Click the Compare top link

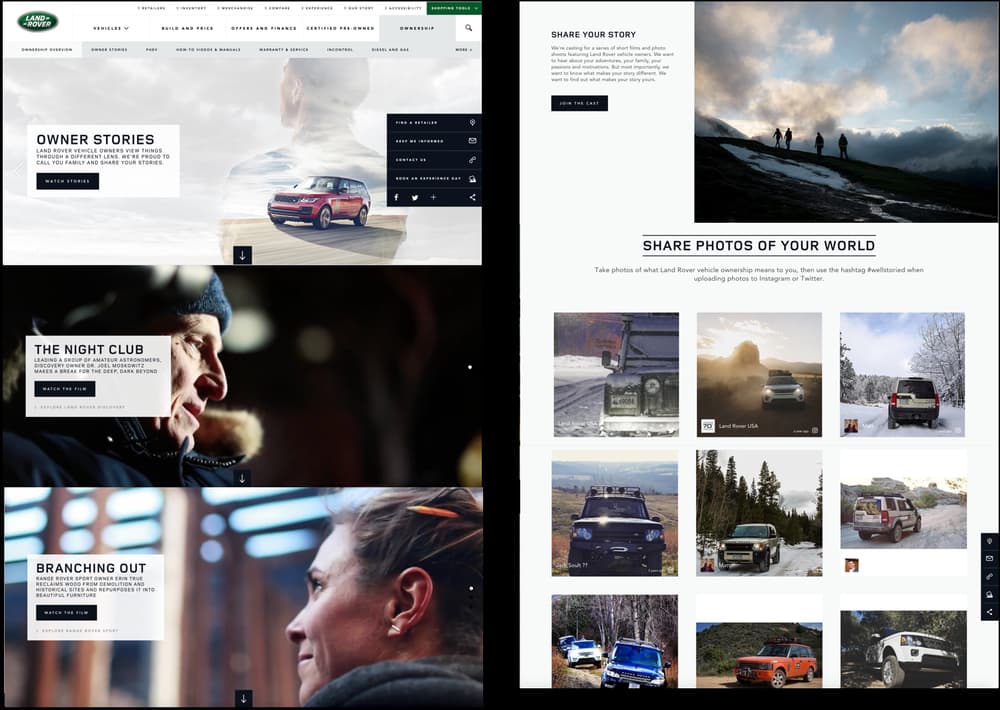276,8
